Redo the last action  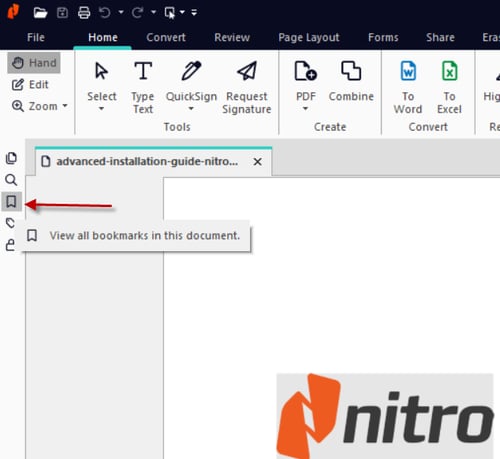[x=137, y=13]
